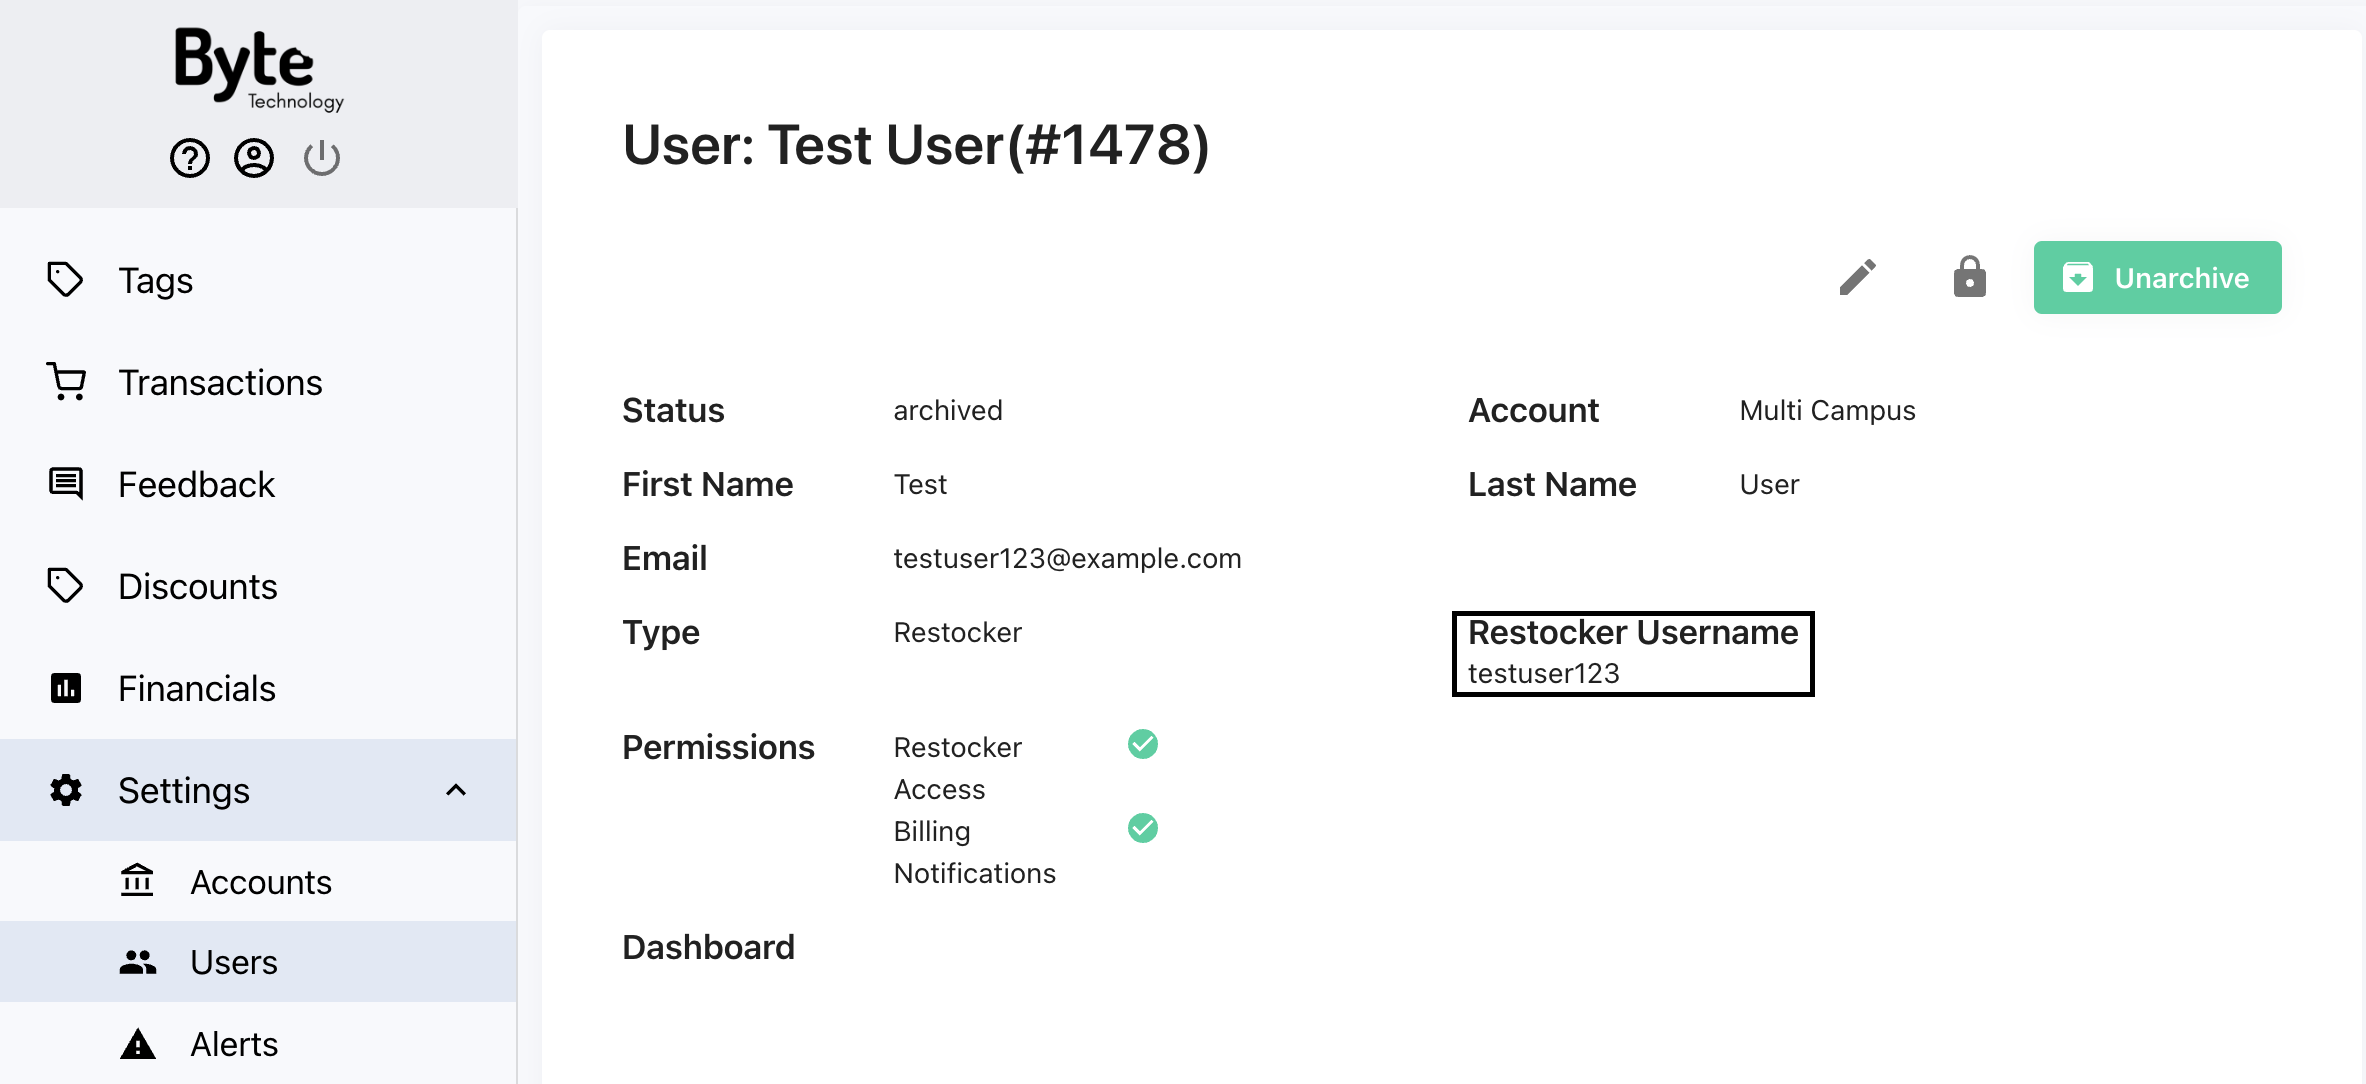
Task: Click the padlock icon
Action: coord(1970,277)
